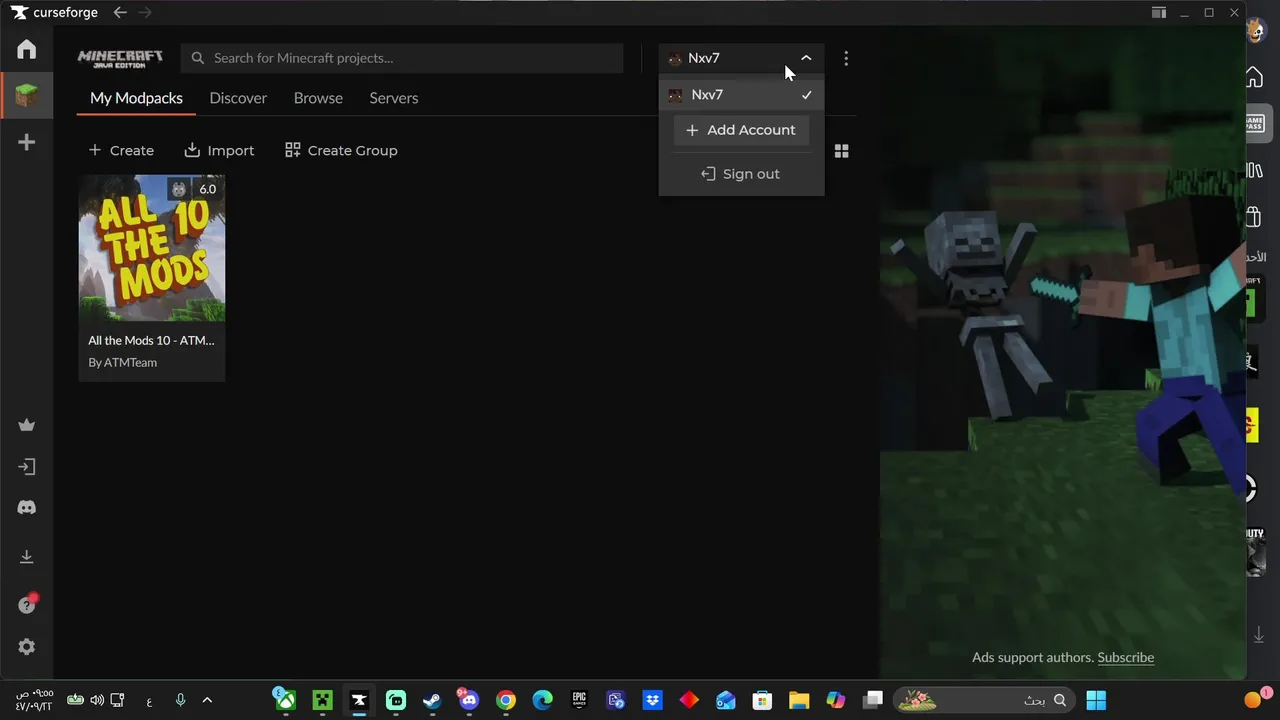
Task: Launch Microsoft Edge from taskbar
Action: point(542,700)
